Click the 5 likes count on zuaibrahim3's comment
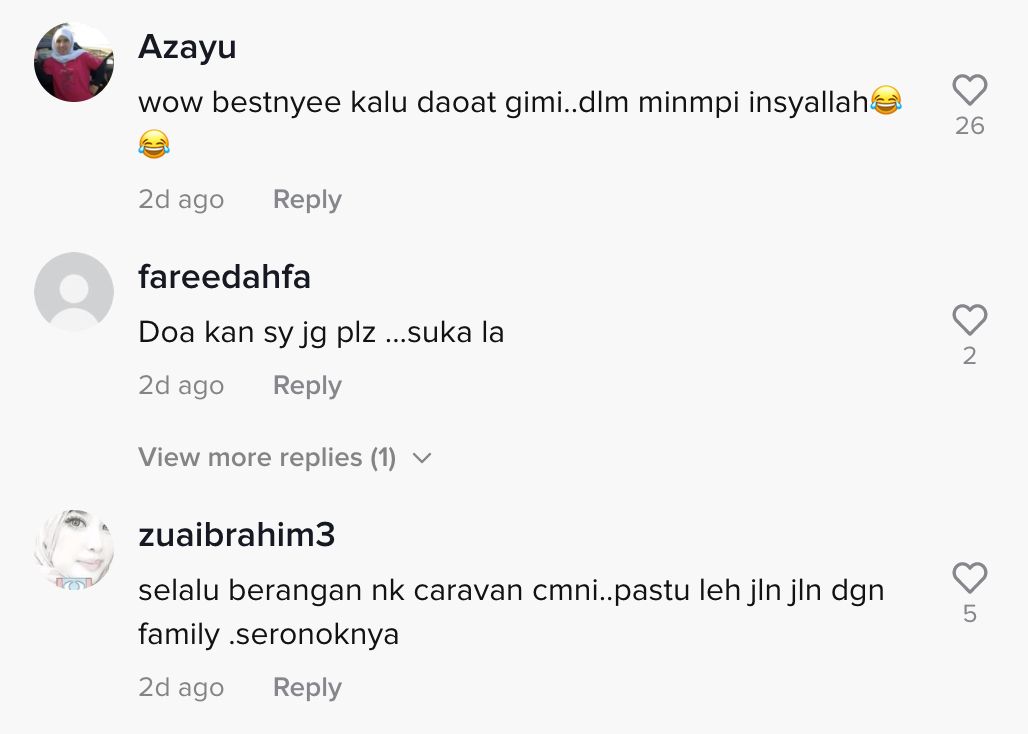Image resolution: width=1028 pixels, height=734 pixels. [970, 614]
